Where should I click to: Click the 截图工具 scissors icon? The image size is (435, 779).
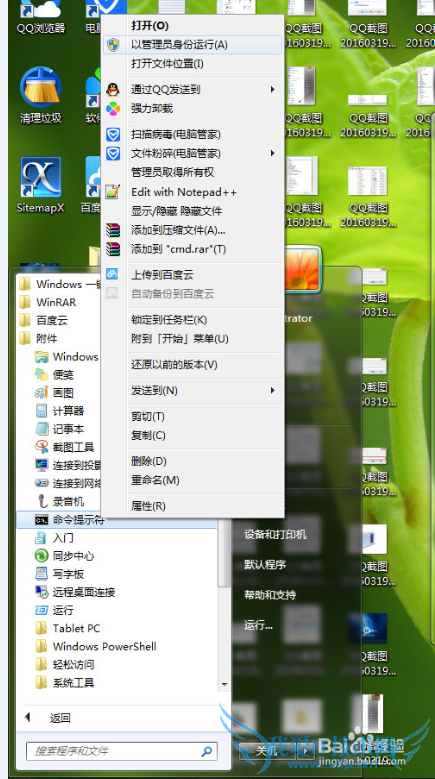(x=41, y=447)
